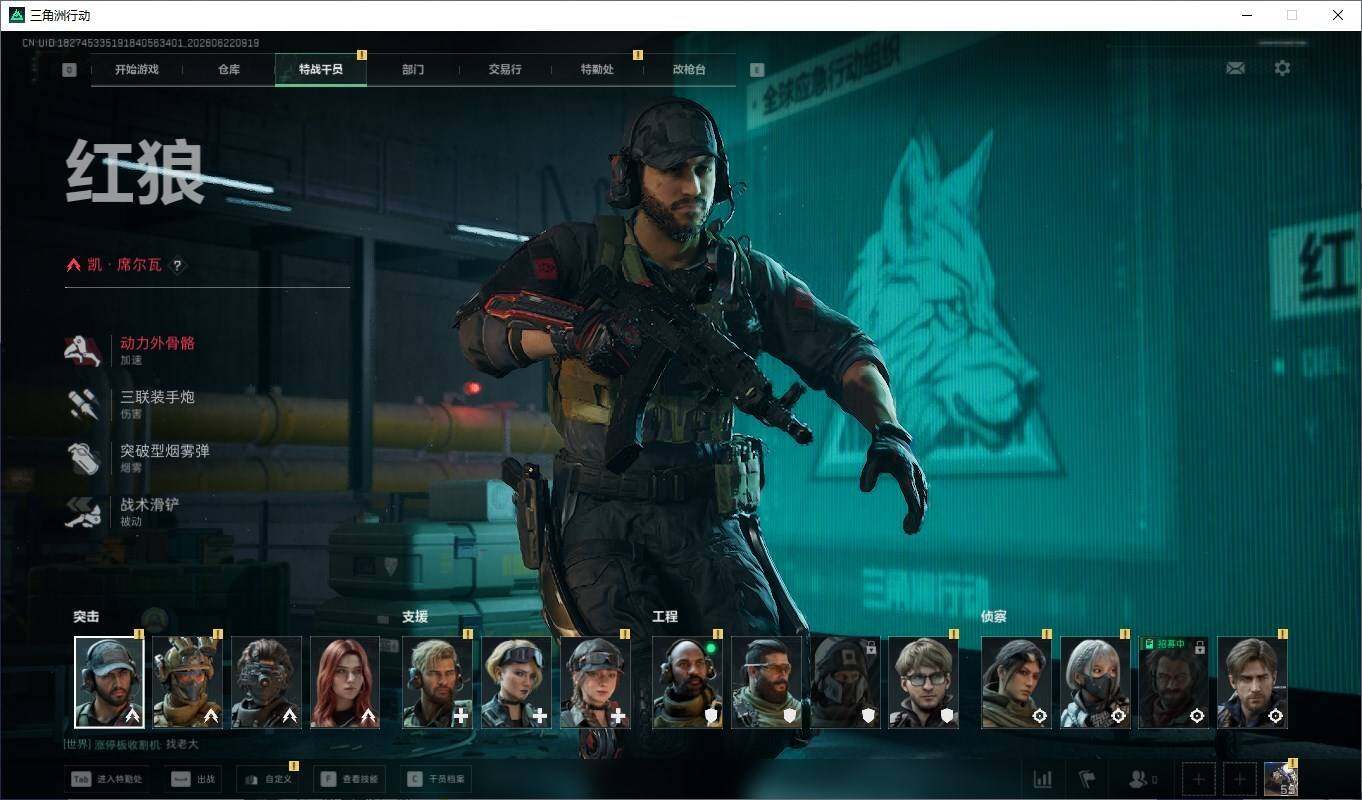
Task: Pick the last 侦察 operator, brown-haired man
Action: click(x=1253, y=682)
